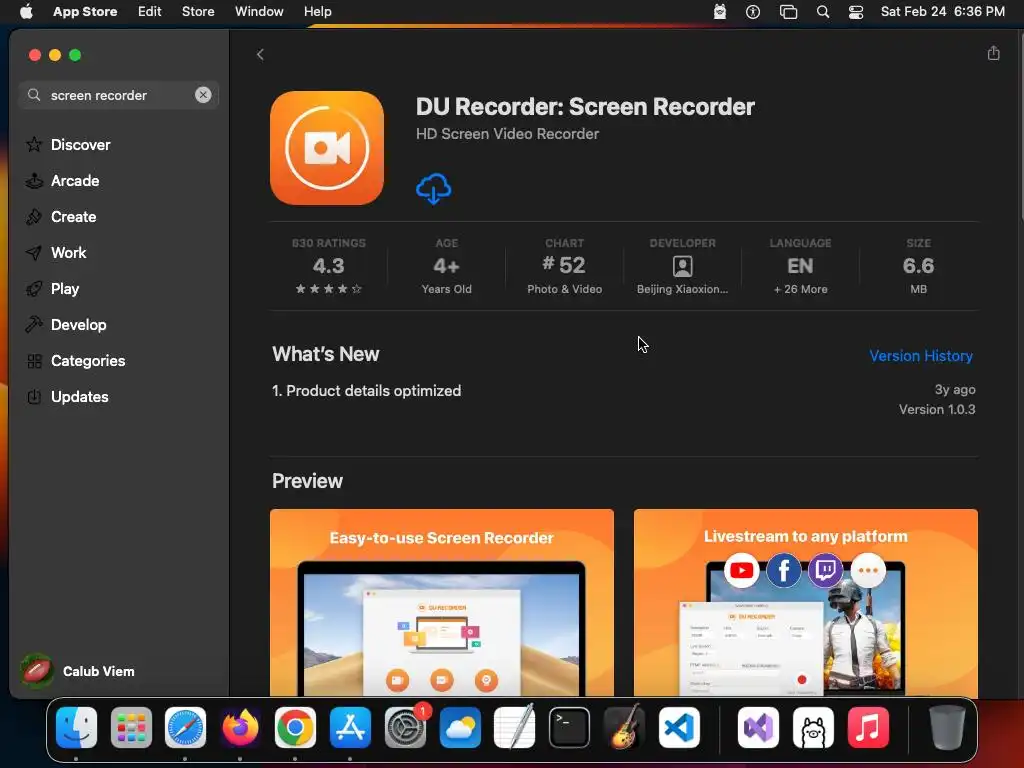
Task: Open the share button at top right
Action: tap(993, 53)
